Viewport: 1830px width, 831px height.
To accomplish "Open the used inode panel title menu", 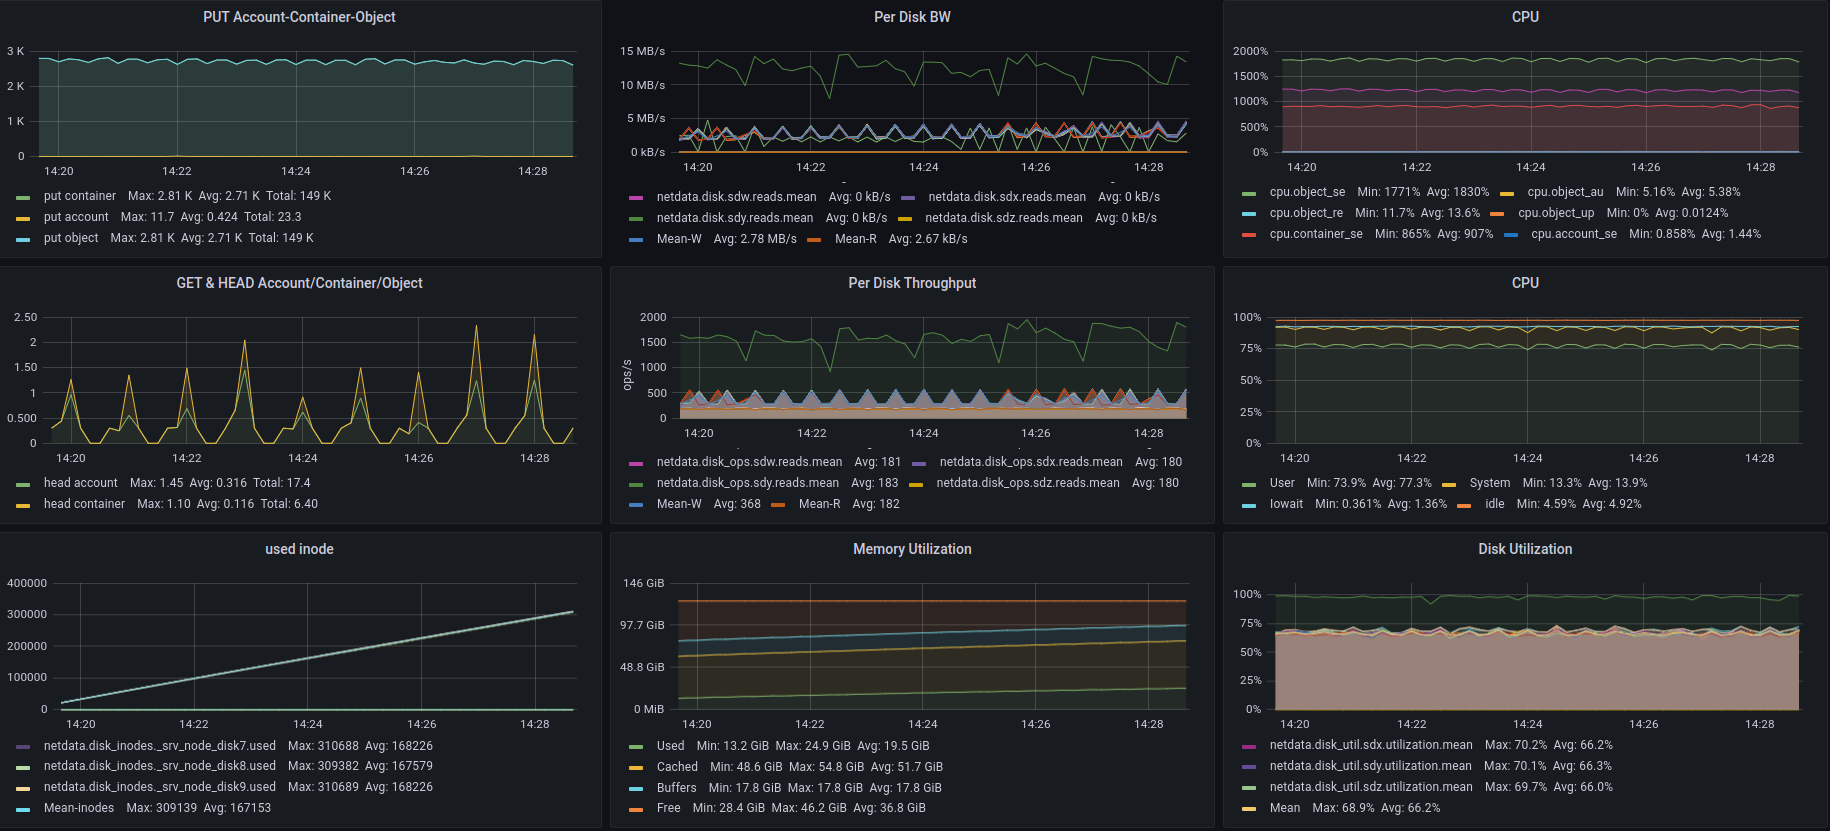I will (x=299, y=549).
